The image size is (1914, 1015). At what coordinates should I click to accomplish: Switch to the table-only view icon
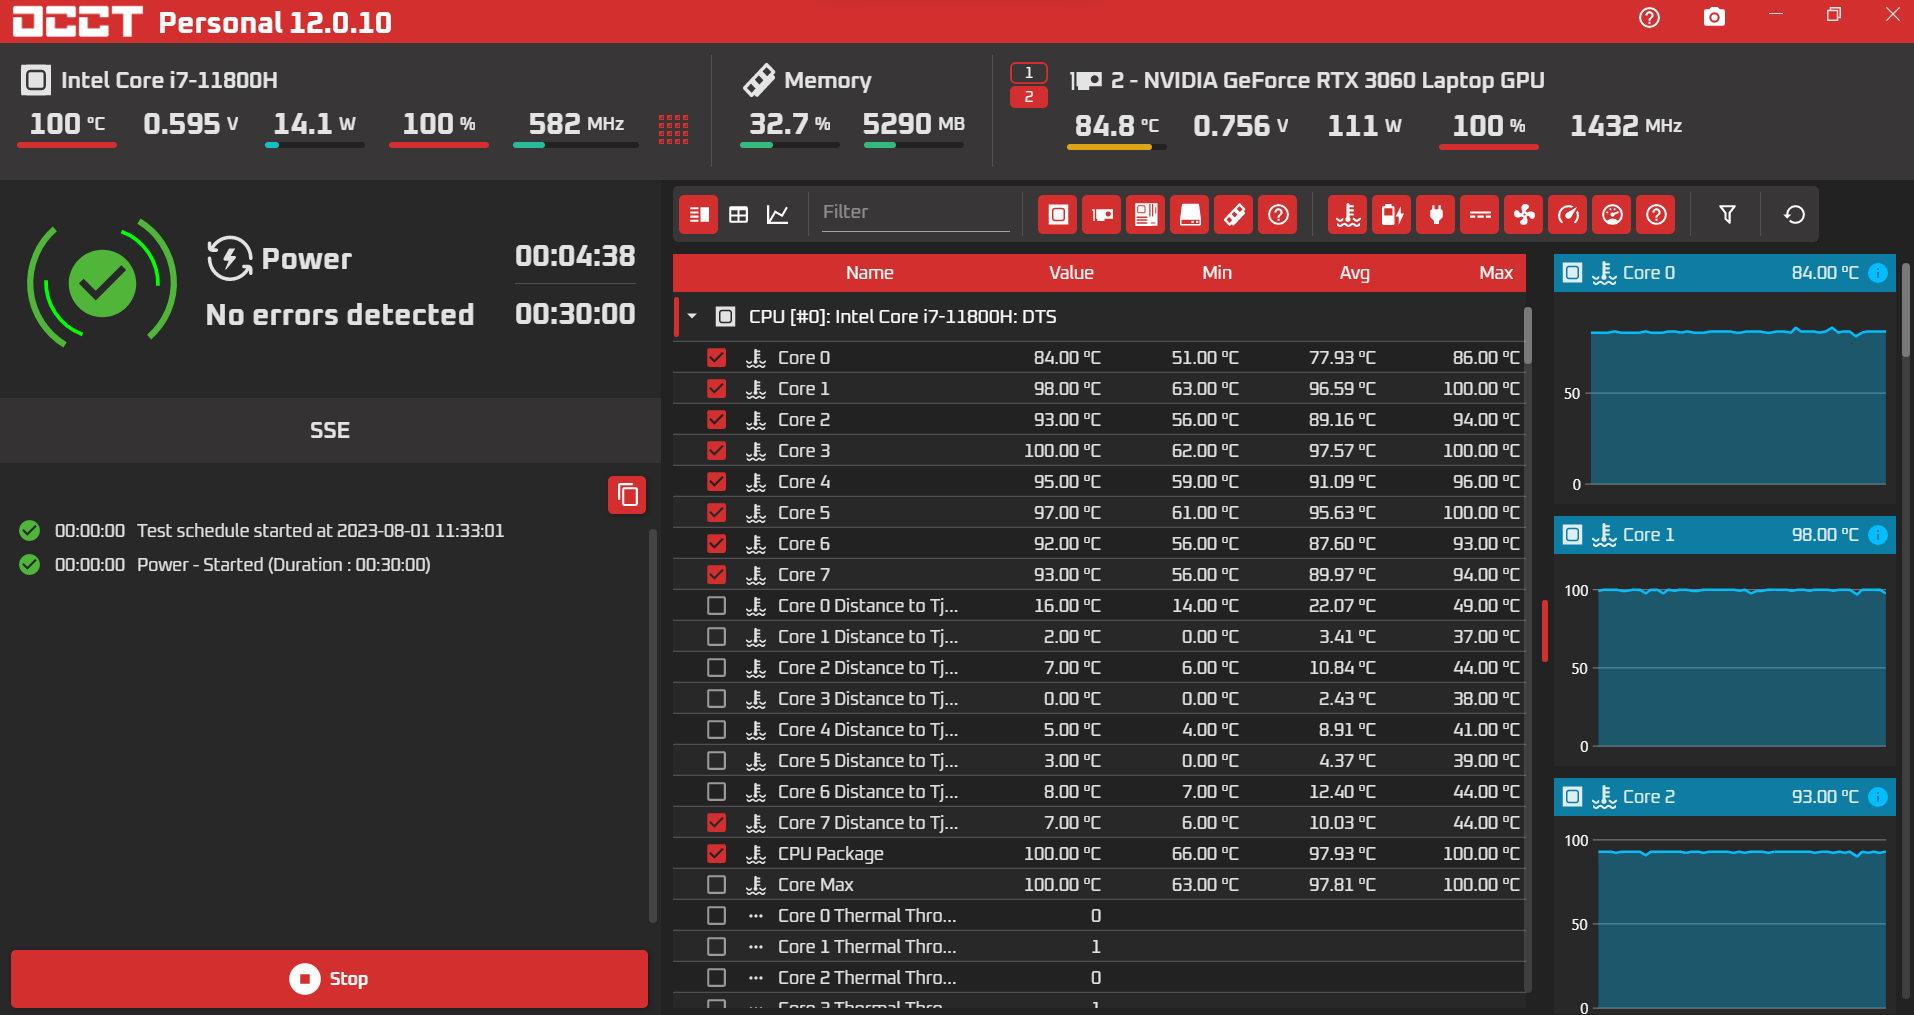[738, 214]
